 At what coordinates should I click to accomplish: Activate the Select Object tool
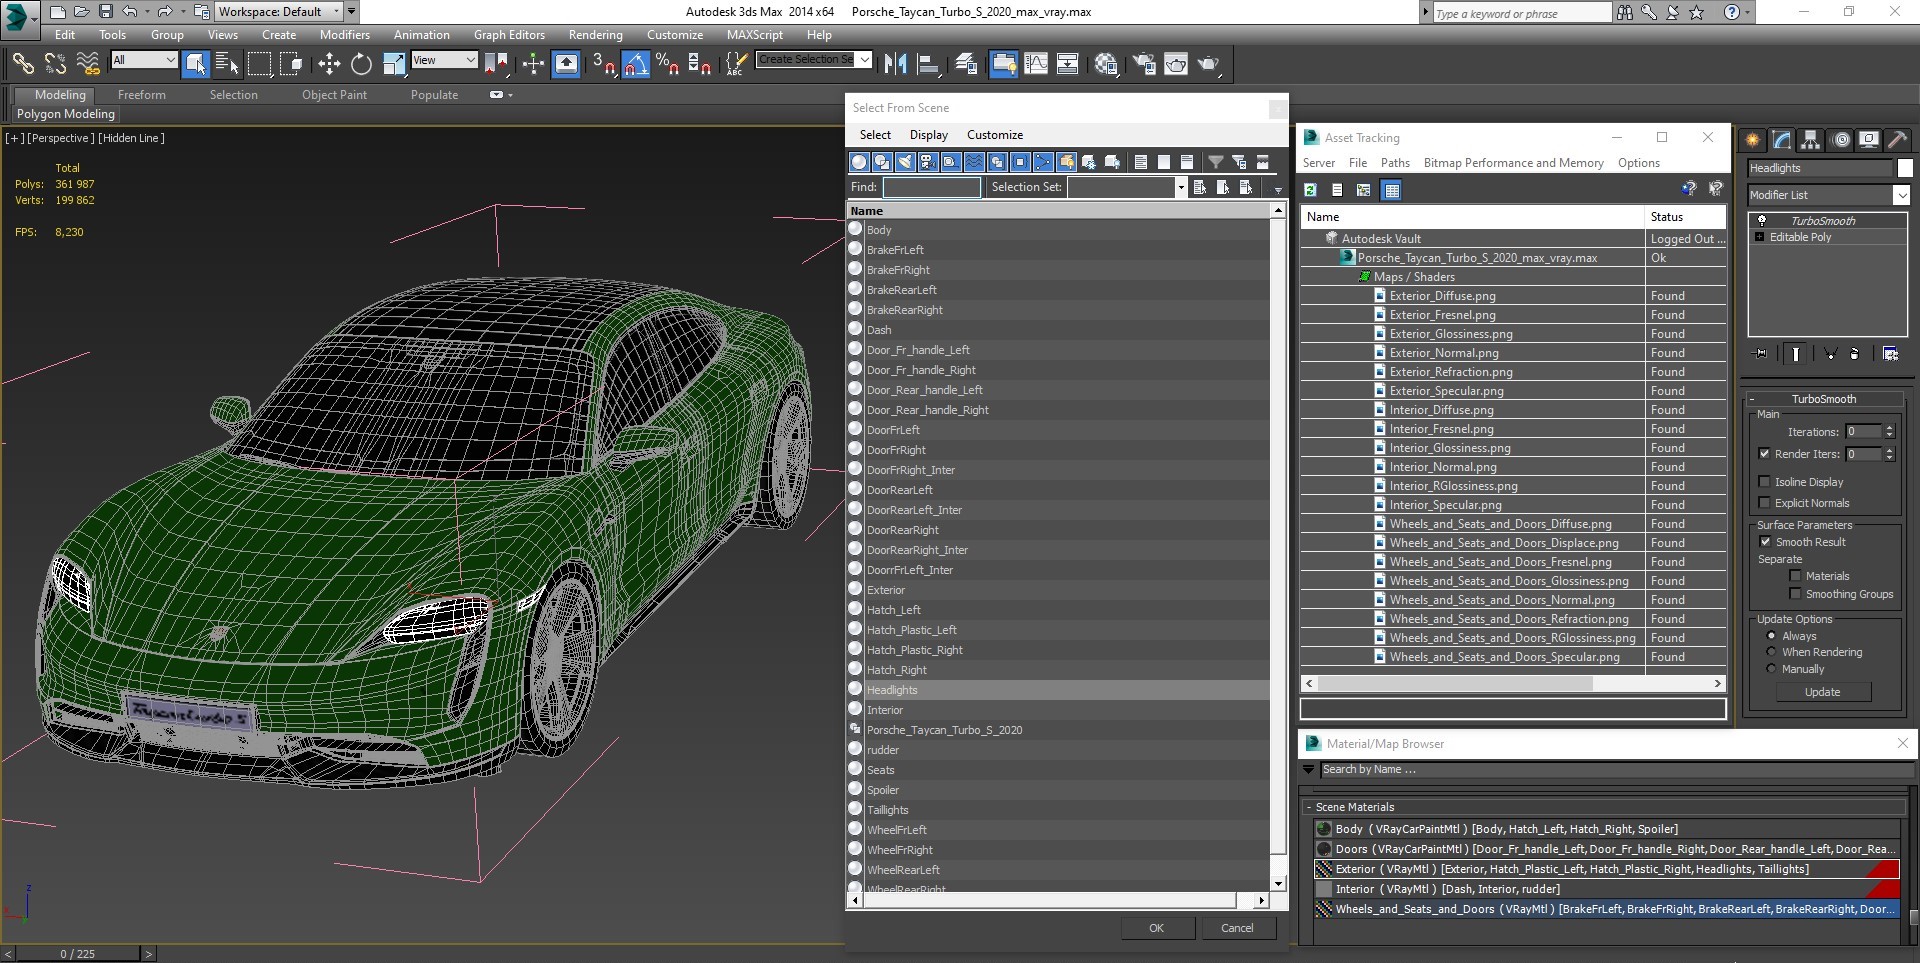click(196, 64)
